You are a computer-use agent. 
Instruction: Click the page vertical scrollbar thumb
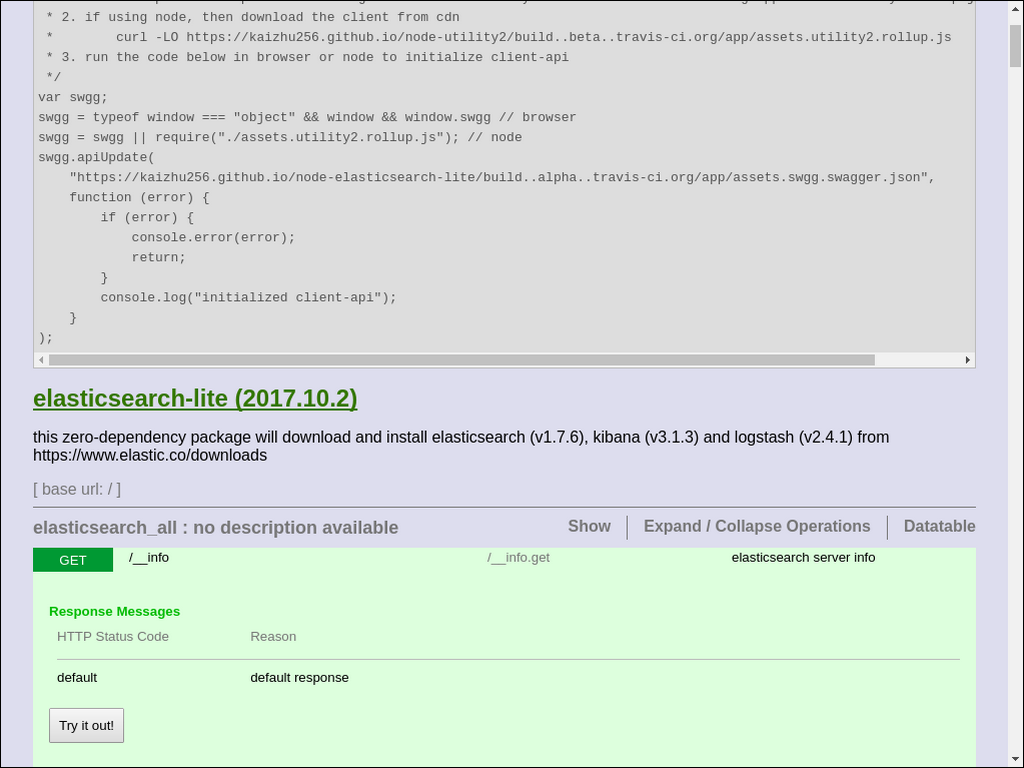[1016, 46]
